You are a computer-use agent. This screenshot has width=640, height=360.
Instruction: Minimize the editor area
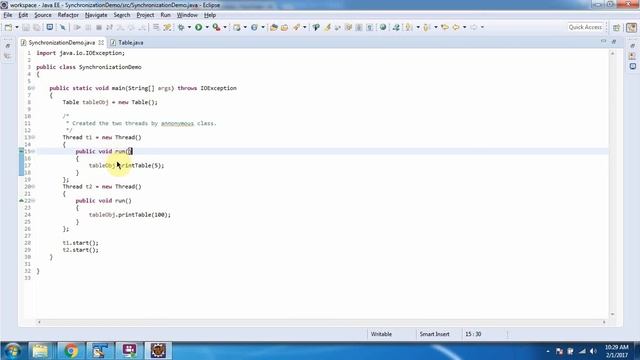point(603,42)
